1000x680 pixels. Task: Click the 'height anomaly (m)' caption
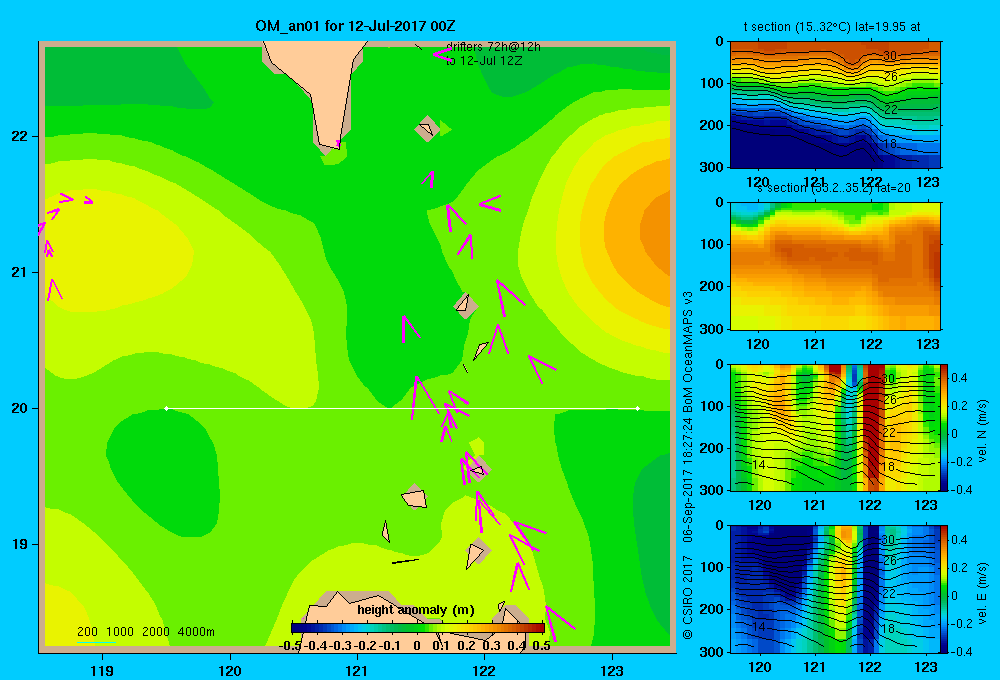416,610
